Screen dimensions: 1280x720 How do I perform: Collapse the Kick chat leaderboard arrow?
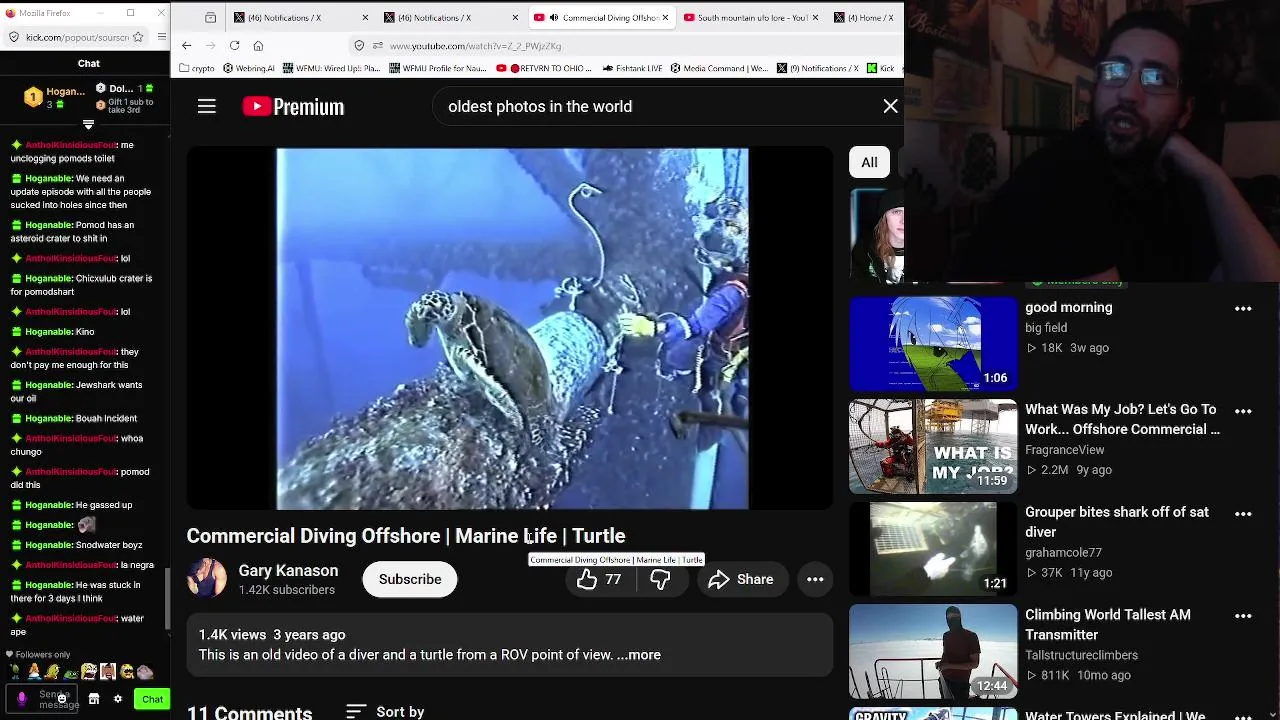[x=88, y=124]
